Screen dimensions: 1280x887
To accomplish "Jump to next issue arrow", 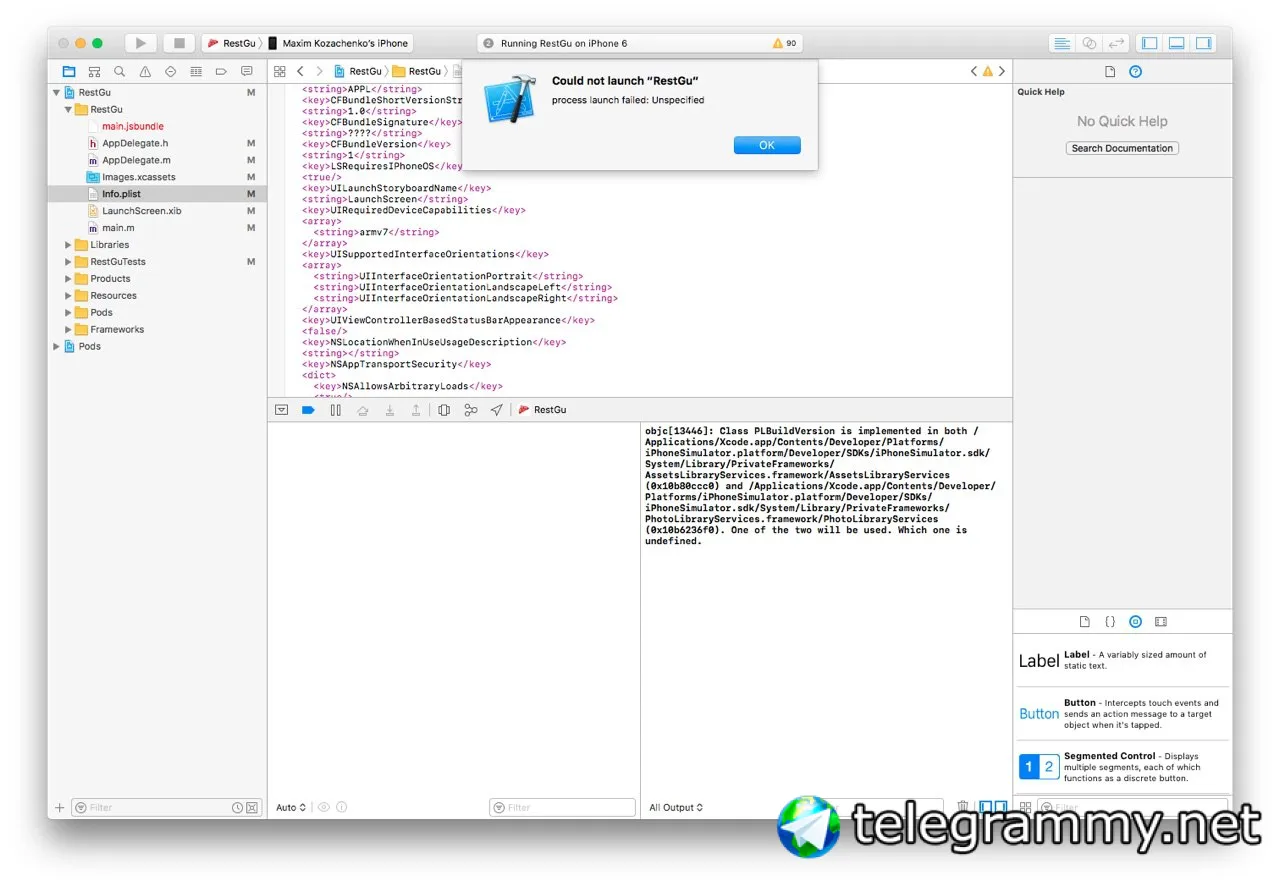I will tap(1001, 72).
